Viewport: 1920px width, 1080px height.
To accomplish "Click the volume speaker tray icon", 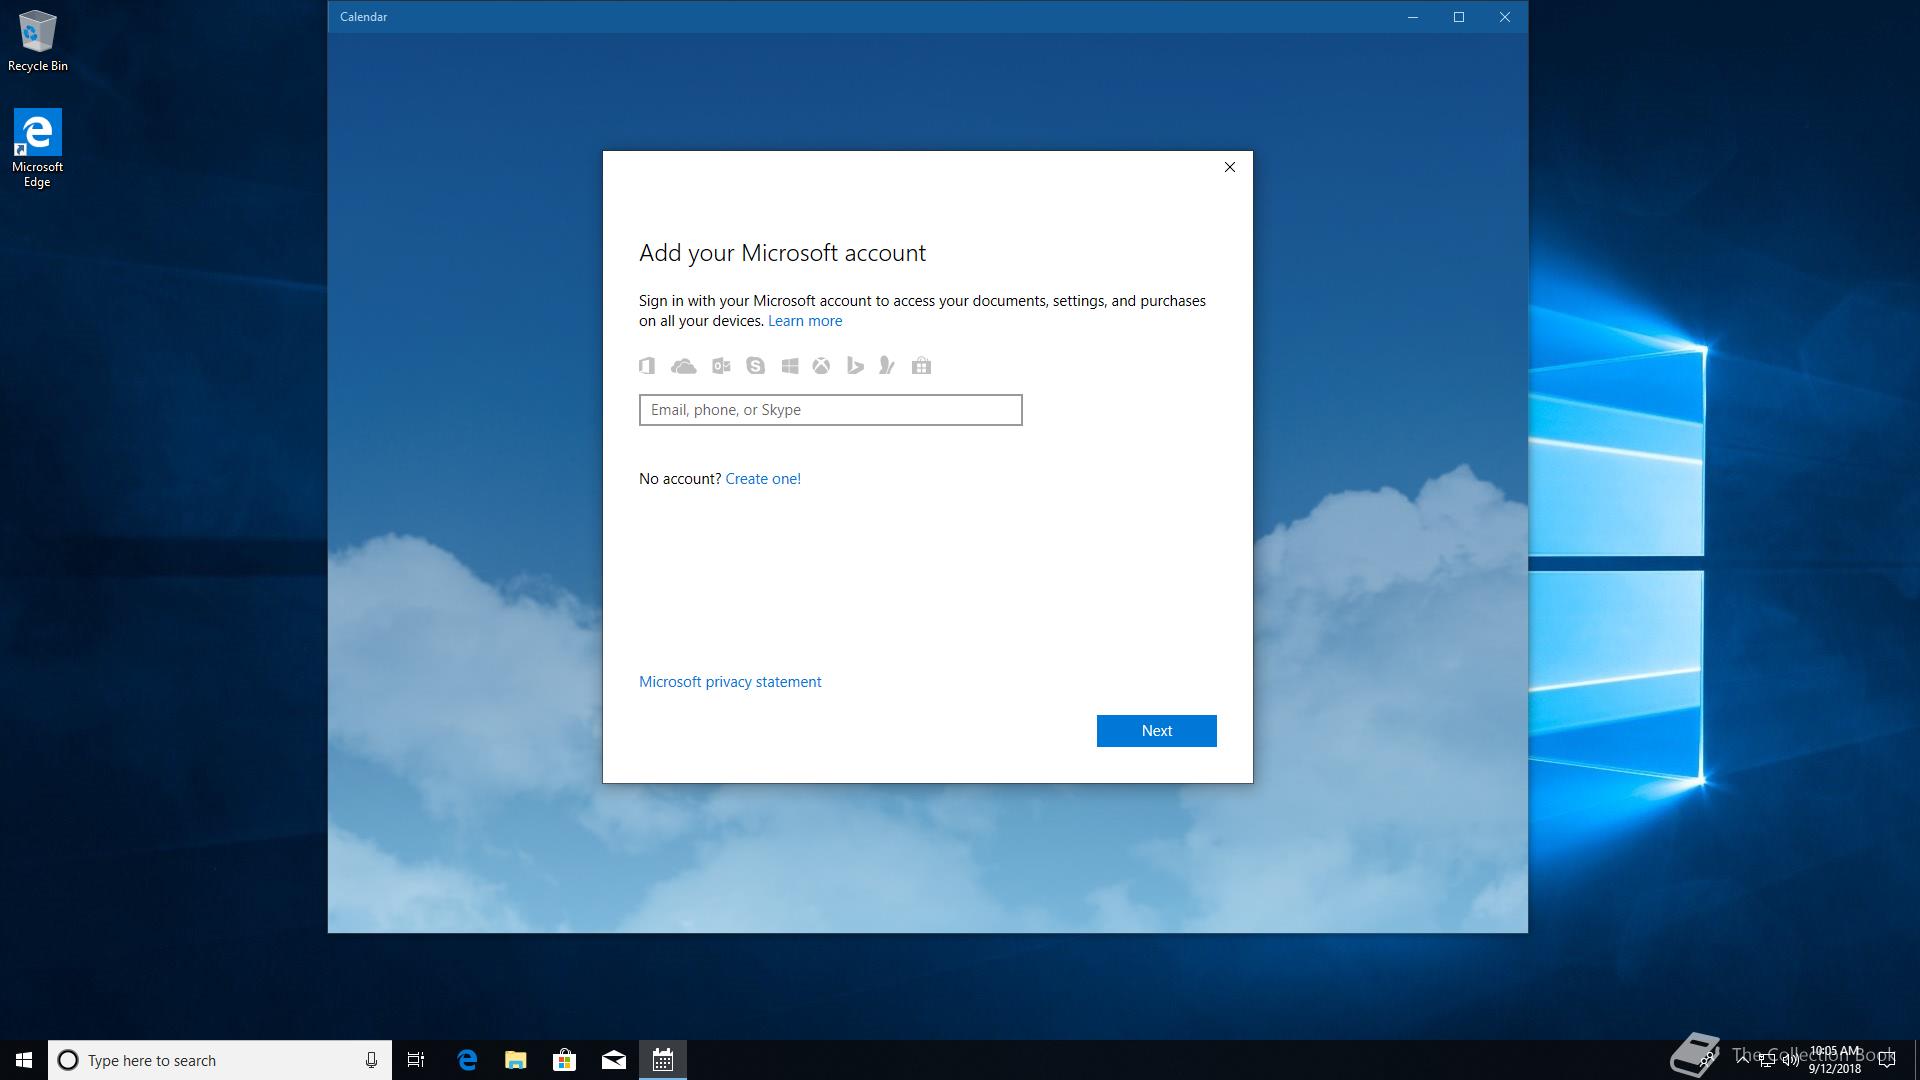I will (x=1791, y=1061).
